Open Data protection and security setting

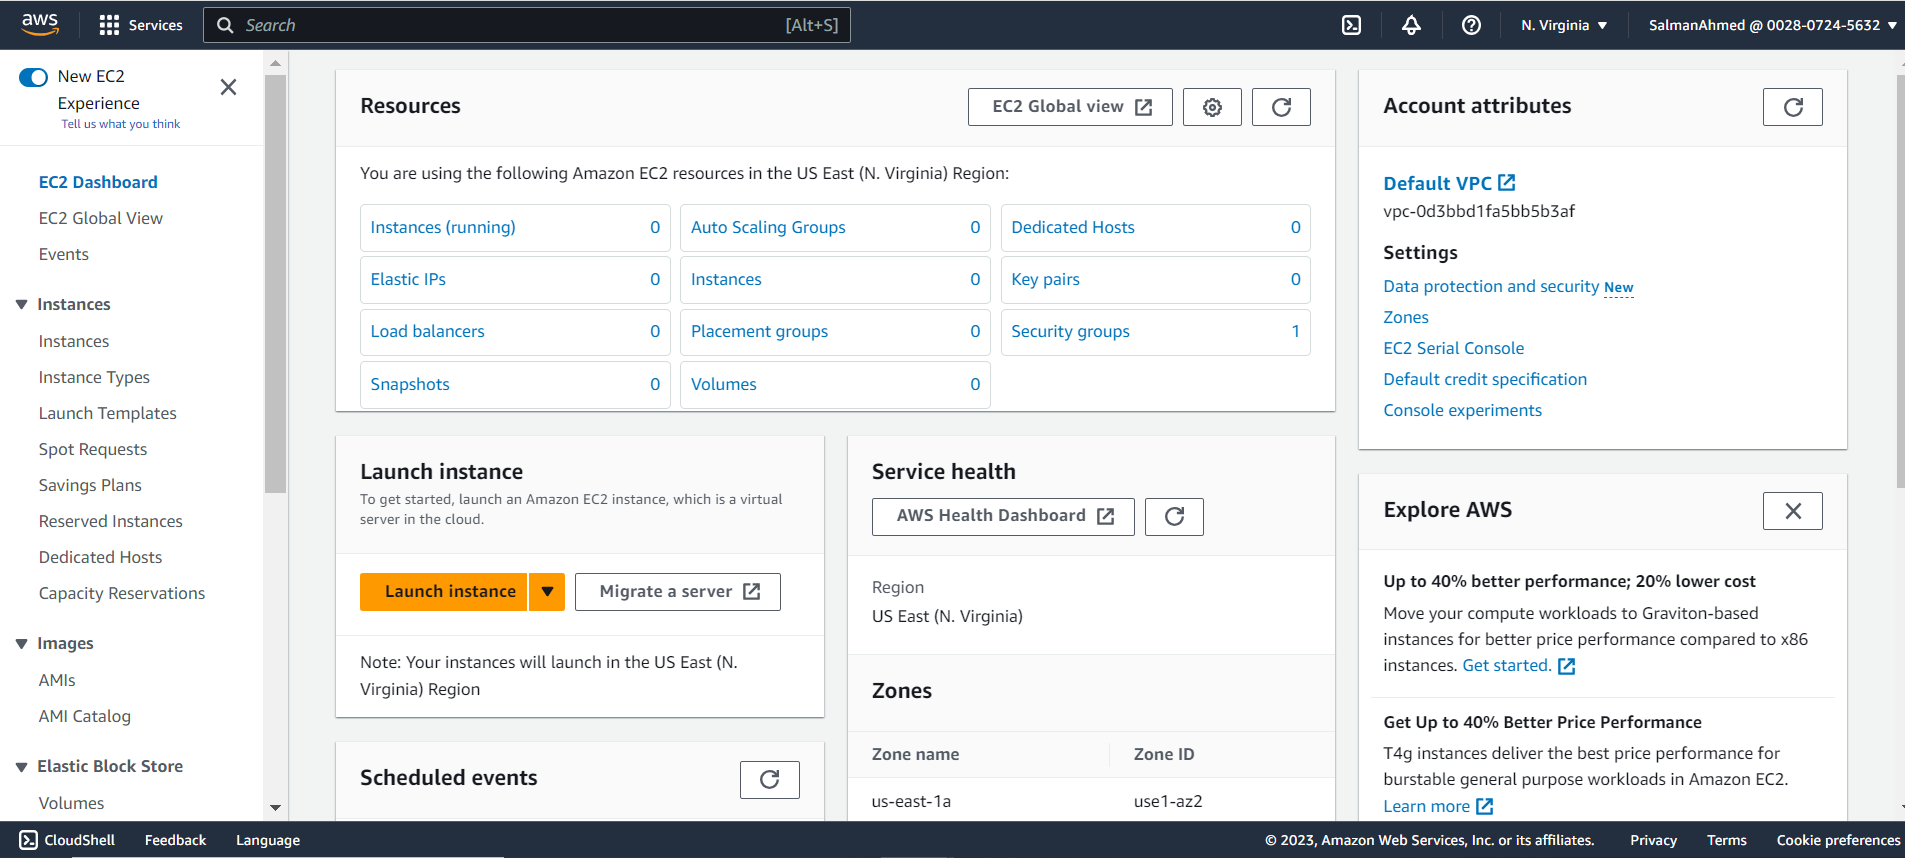pos(1491,286)
